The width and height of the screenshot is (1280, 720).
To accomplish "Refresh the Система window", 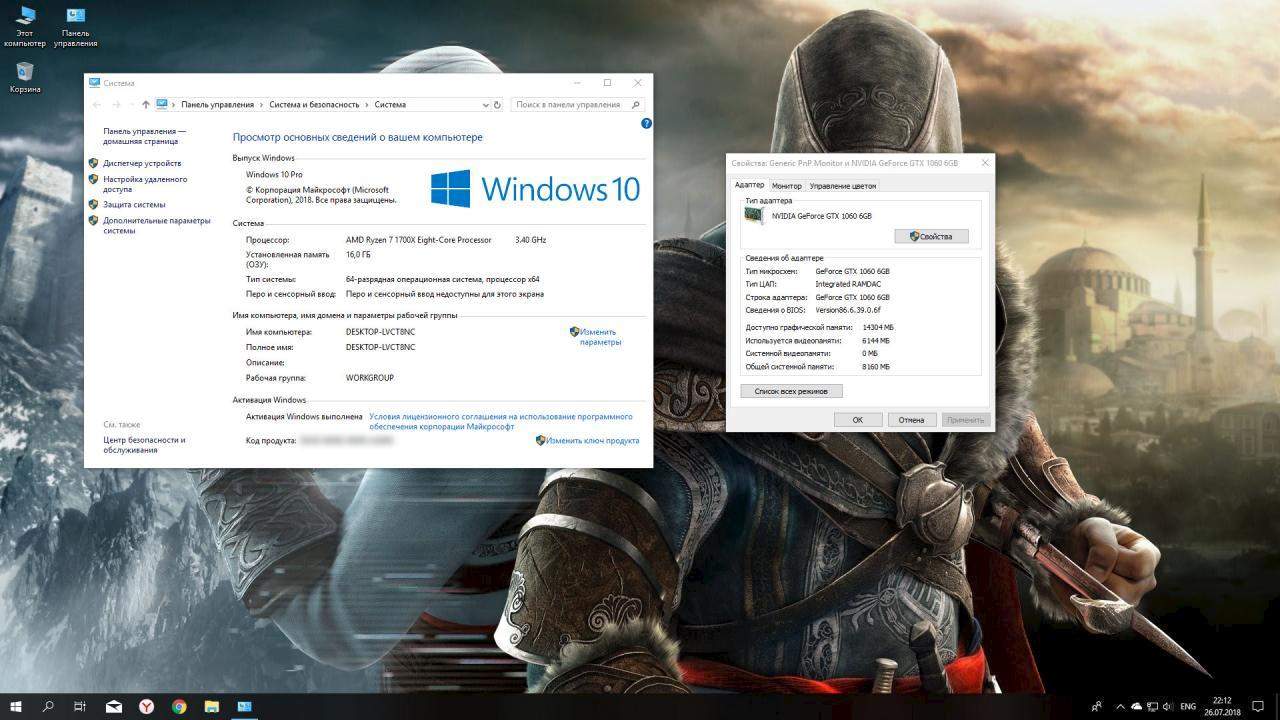I will tap(498, 104).
